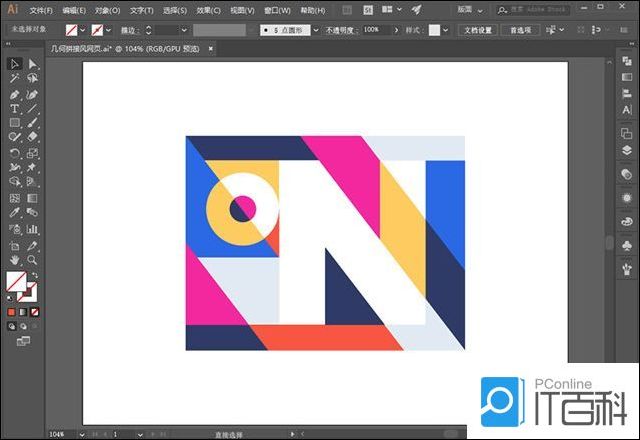Swap the fill and stroke colors
The image size is (640, 440).
coord(35,275)
